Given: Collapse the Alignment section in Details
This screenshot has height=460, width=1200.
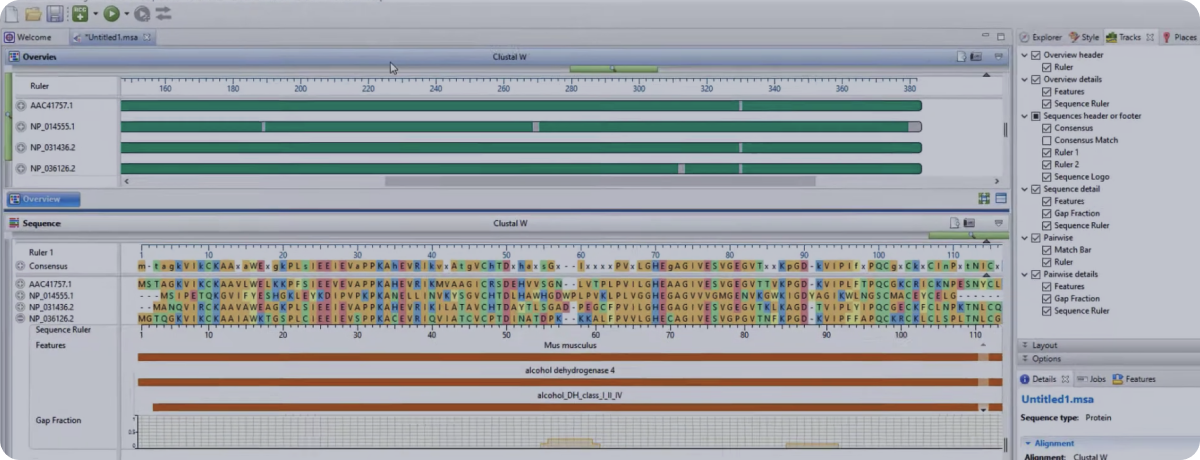Looking at the screenshot, I should [x=1027, y=443].
